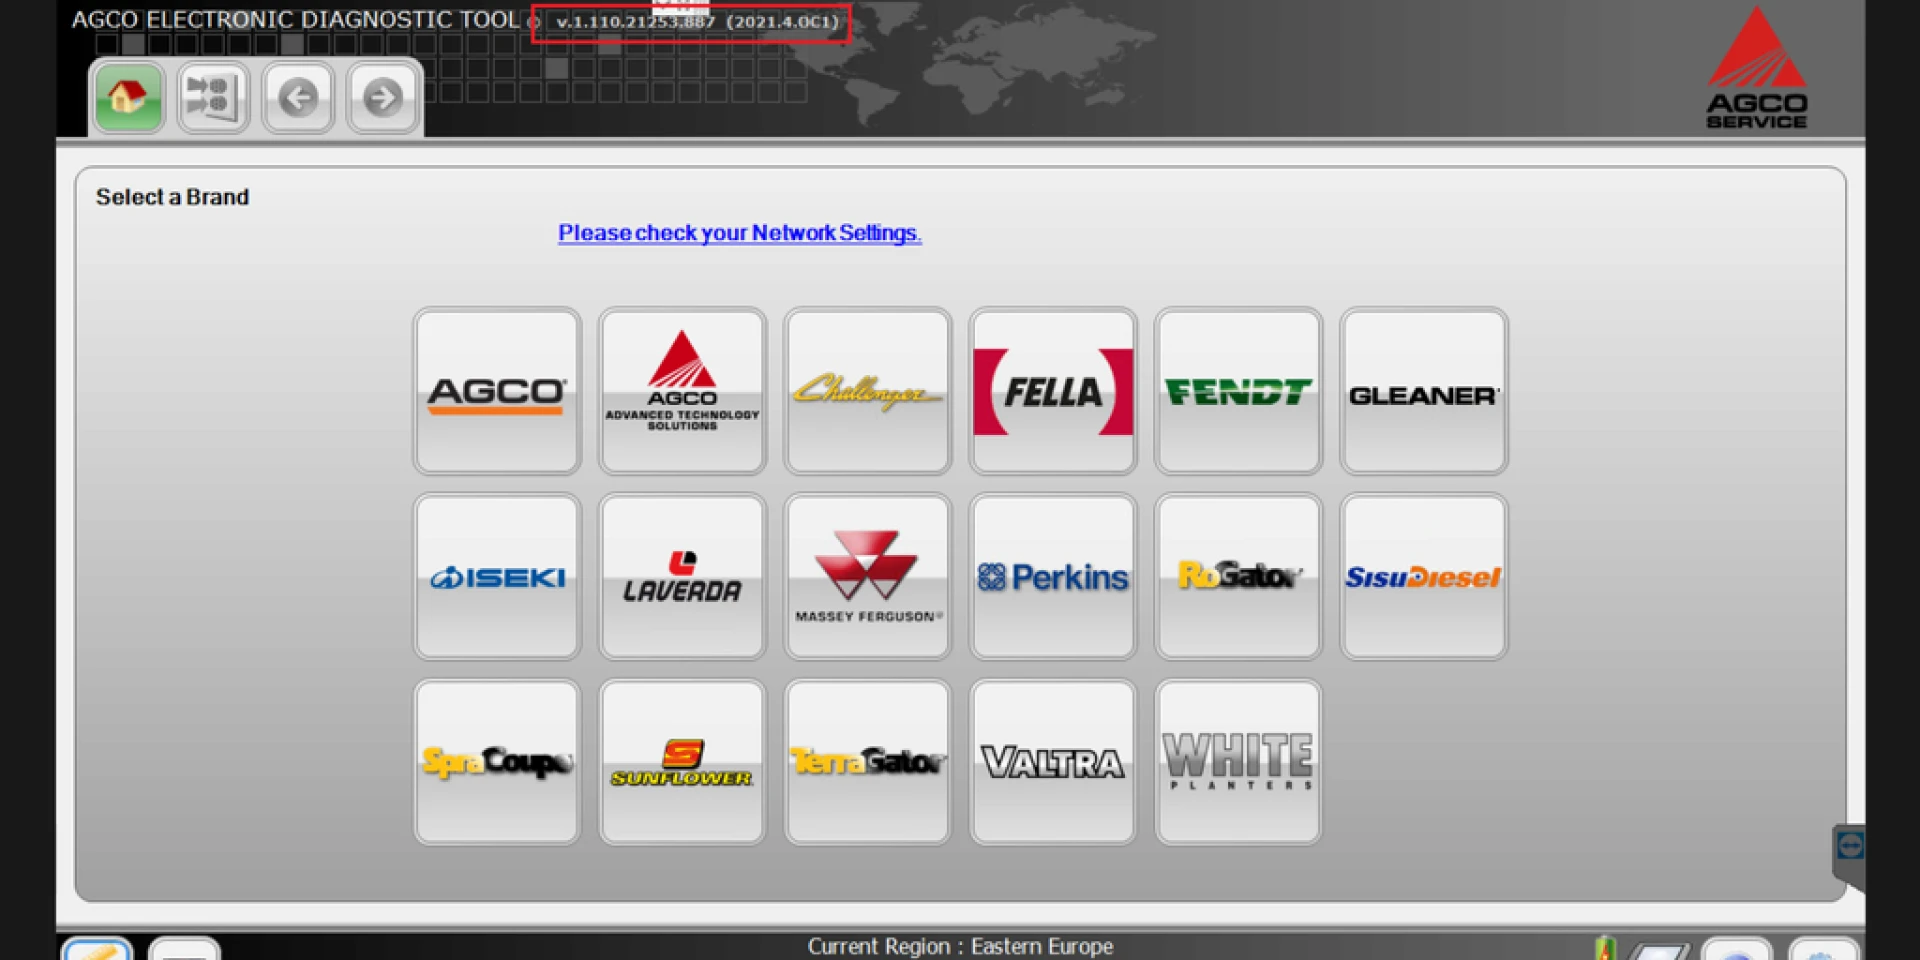The width and height of the screenshot is (1920, 960).
Task: Click the TeamViewer side panel tab
Action: click(x=1849, y=848)
